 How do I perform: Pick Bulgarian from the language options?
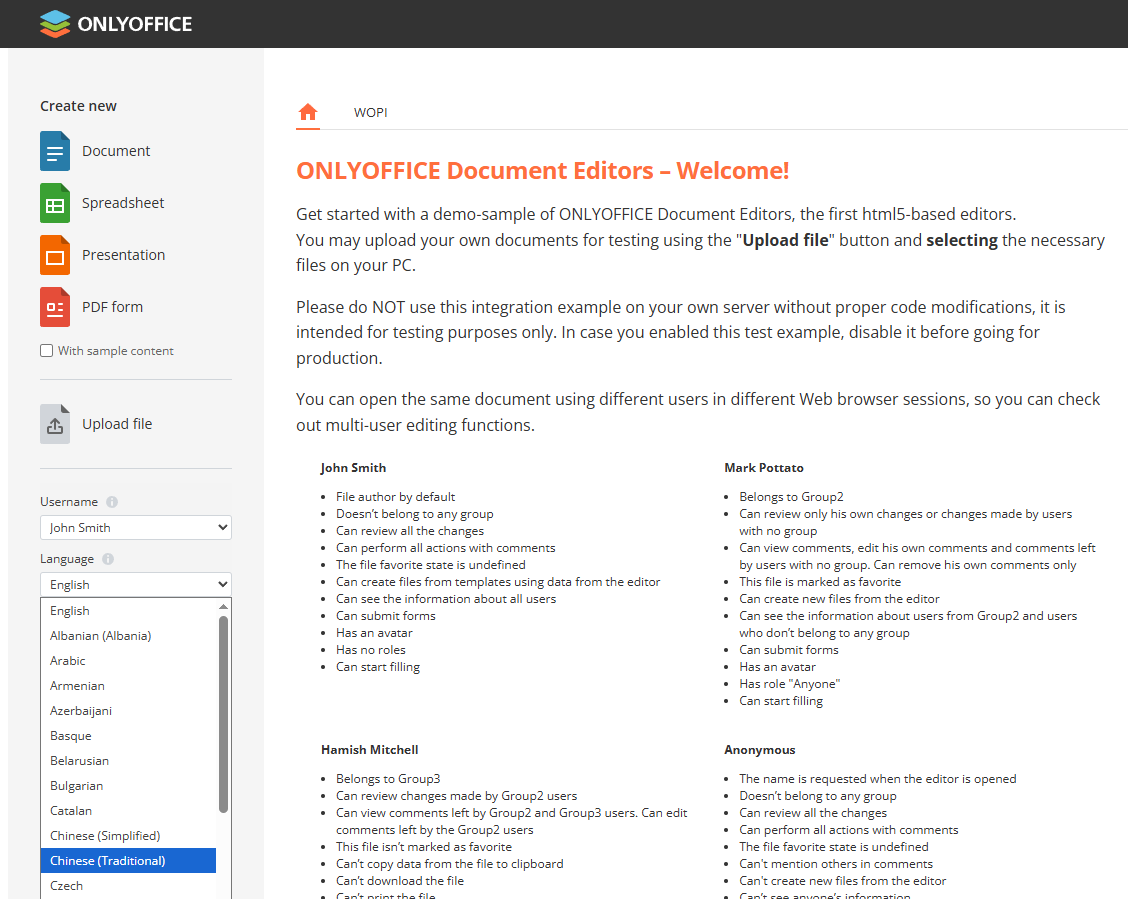(77, 786)
